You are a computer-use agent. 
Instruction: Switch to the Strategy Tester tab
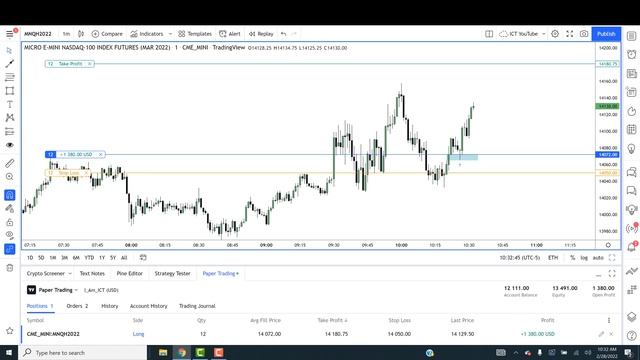[172, 273]
